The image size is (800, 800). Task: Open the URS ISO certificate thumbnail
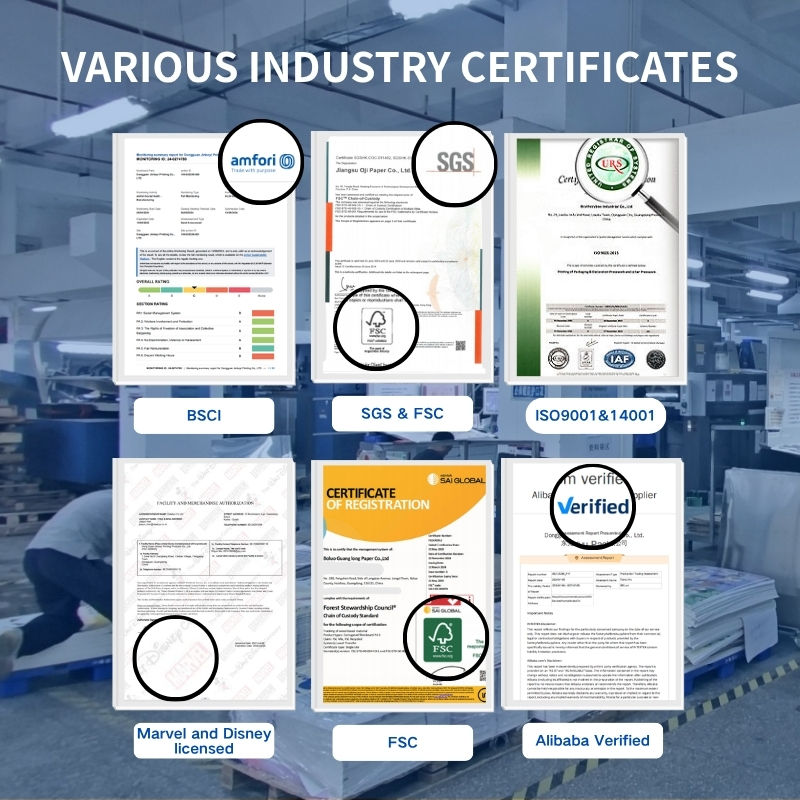click(x=595, y=259)
